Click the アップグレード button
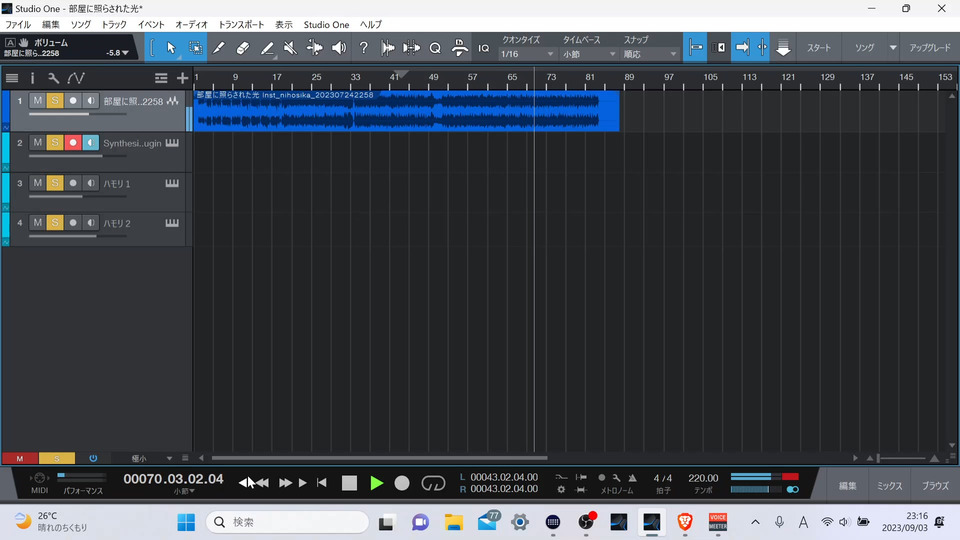Viewport: 960px width, 540px height. point(929,48)
